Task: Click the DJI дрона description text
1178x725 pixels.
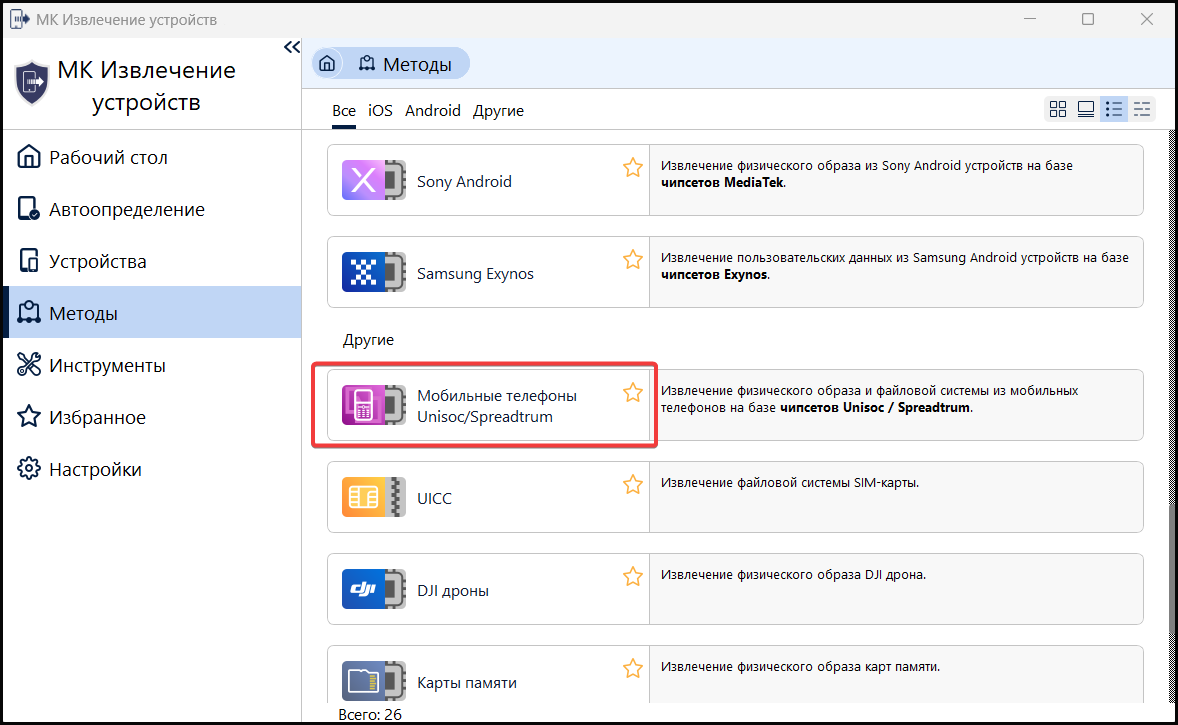Action: point(793,575)
